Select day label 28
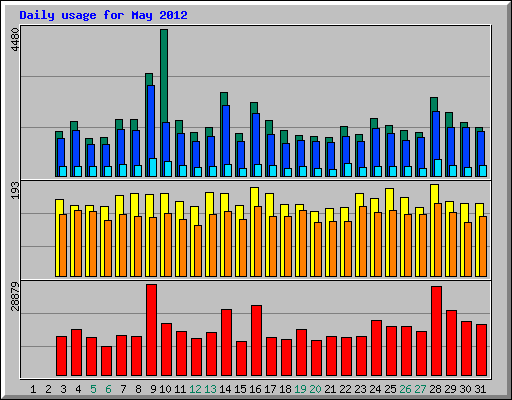512x400 pixels. pyautogui.click(x=435, y=389)
